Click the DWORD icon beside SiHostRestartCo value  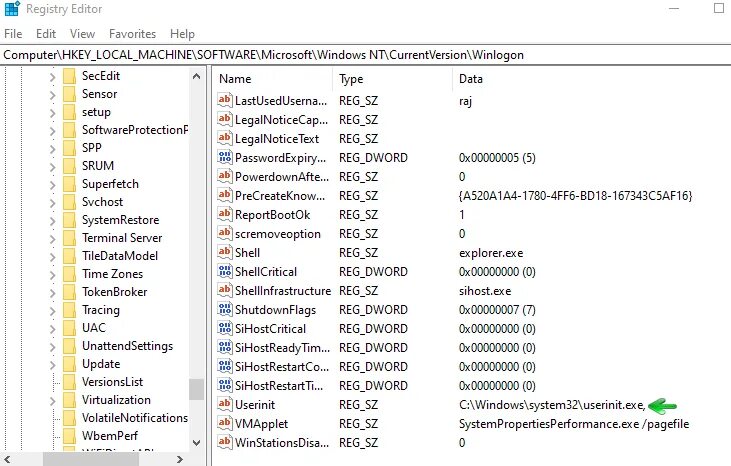(x=225, y=366)
